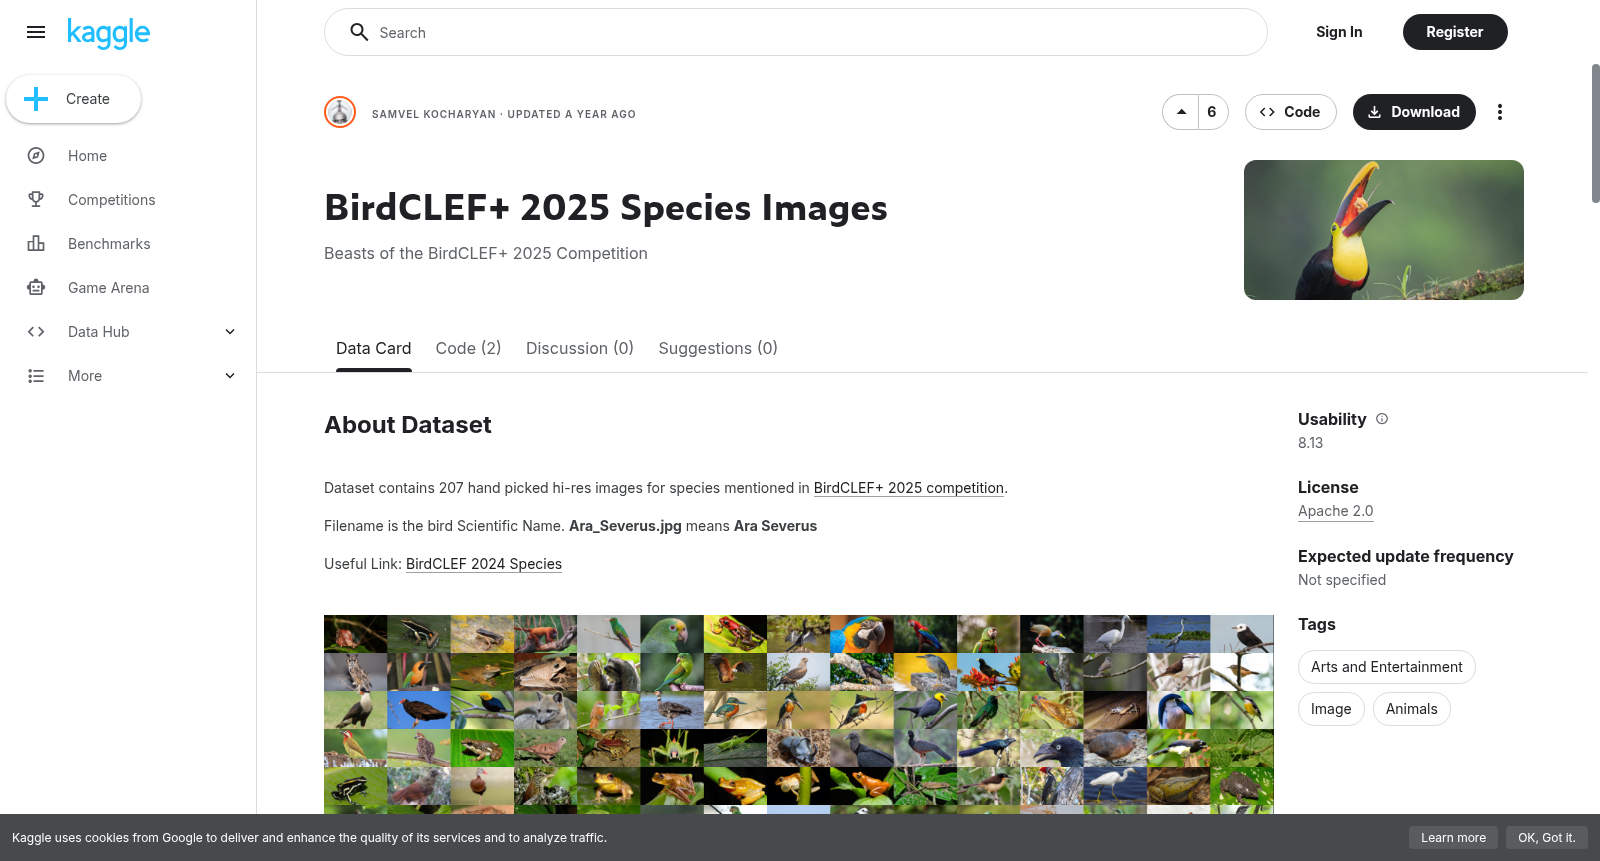The width and height of the screenshot is (1600, 861).
Task: Click the usability score 8.13
Action: click(1311, 443)
